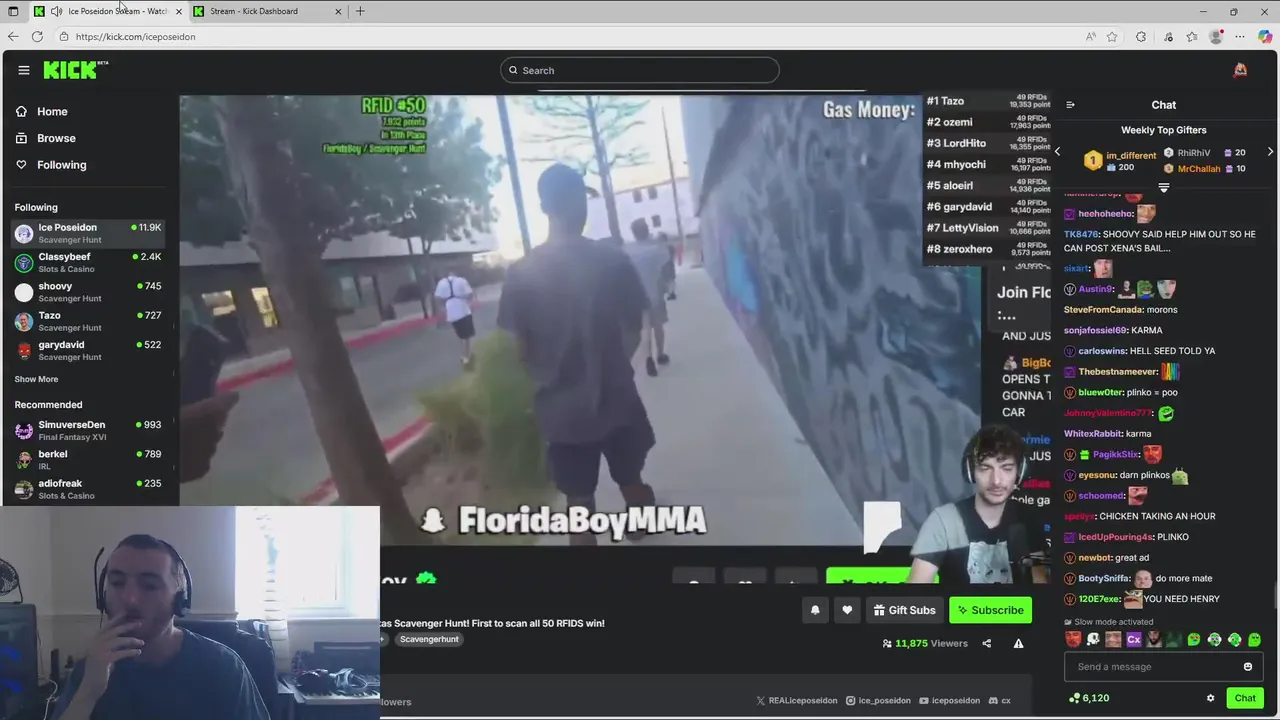The width and height of the screenshot is (1280, 720).
Task: Open Edge Copilot icon
Action: click(x=1265, y=36)
